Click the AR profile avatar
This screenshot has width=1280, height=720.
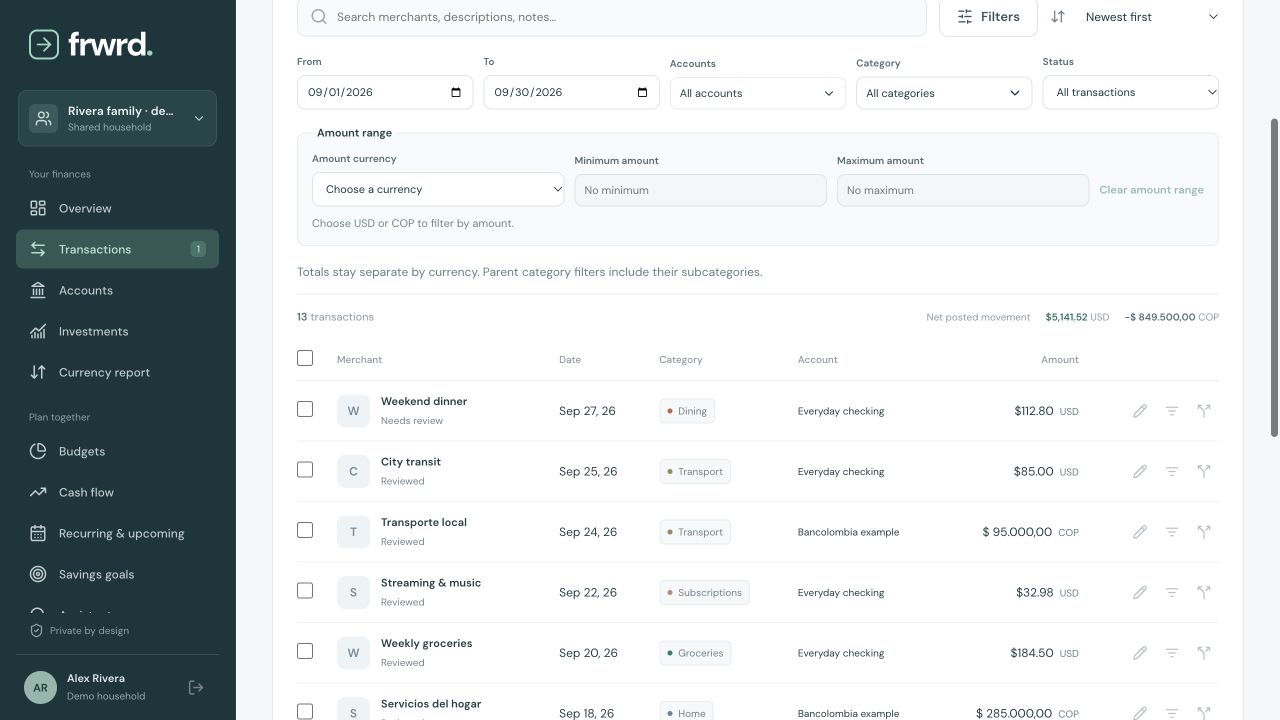40,687
